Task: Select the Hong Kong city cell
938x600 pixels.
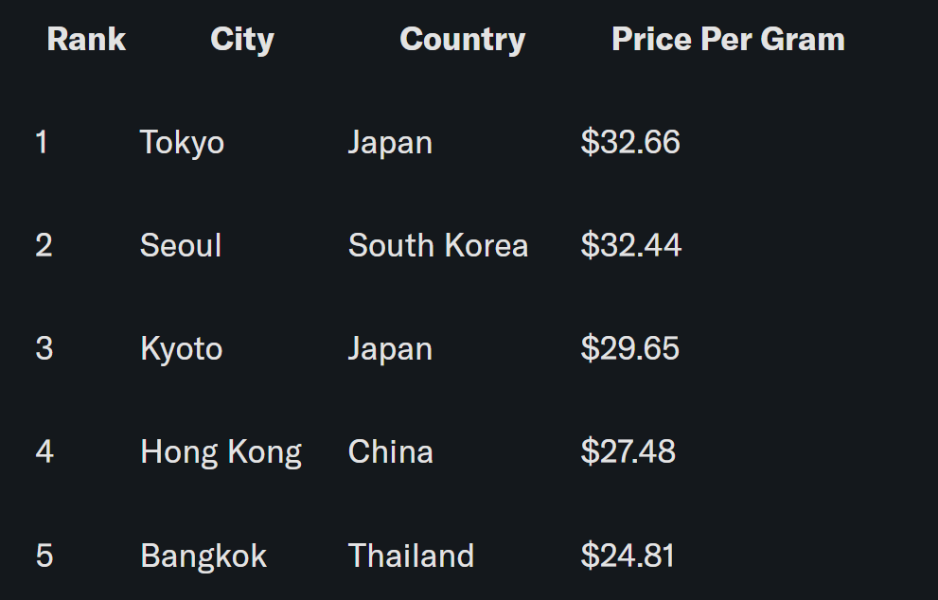Action: [221, 453]
